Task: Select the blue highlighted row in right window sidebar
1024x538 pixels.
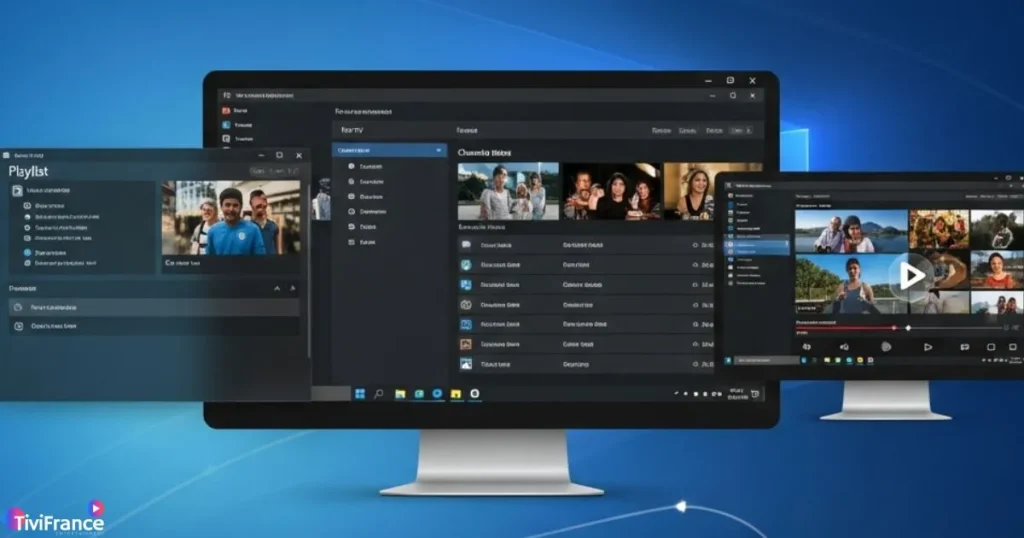Action: (x=756, y=246)
